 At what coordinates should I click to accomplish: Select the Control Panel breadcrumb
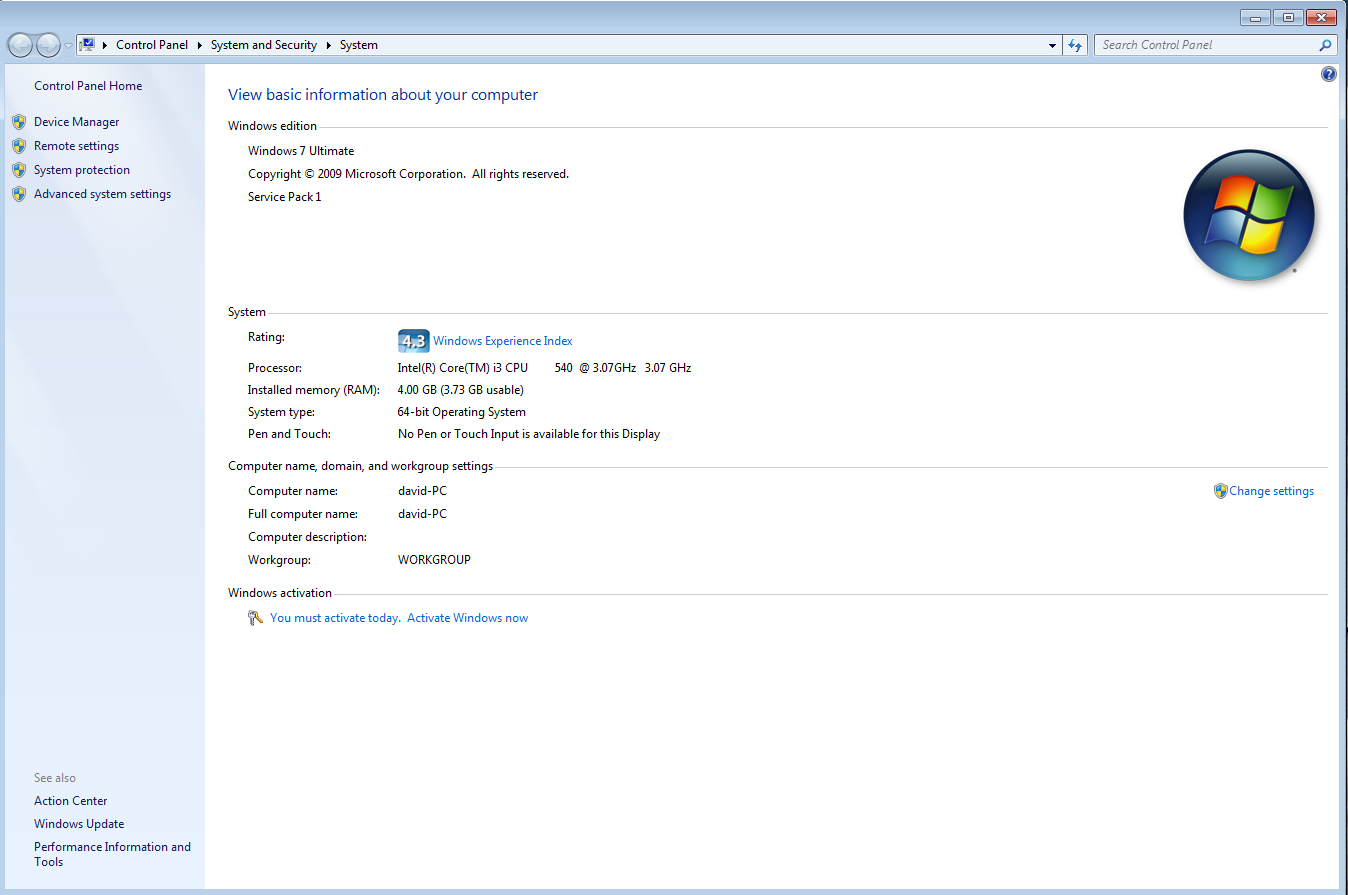tap(152, 45)
